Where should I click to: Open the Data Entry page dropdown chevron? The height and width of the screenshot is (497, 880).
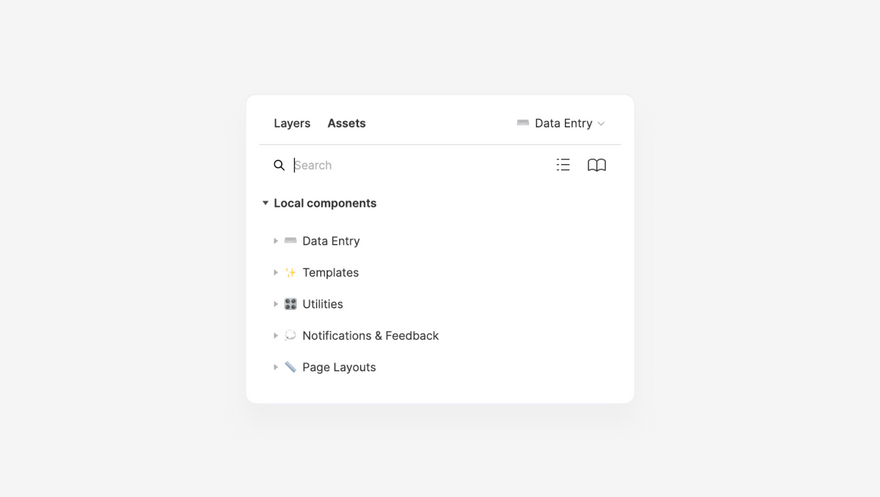[x=601, y=124]
